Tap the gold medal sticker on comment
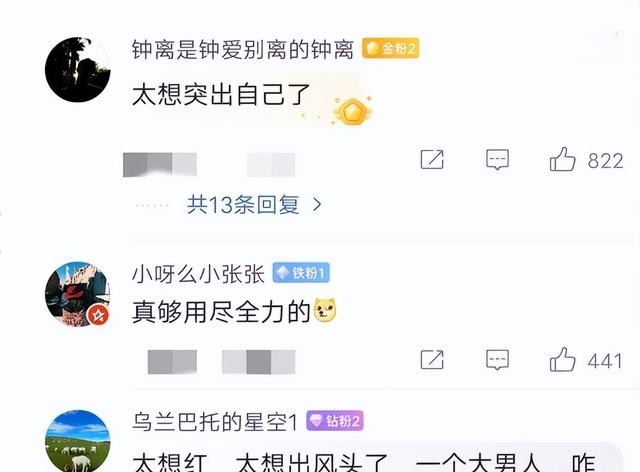640x472 pixels. click(x=352, y=110)
